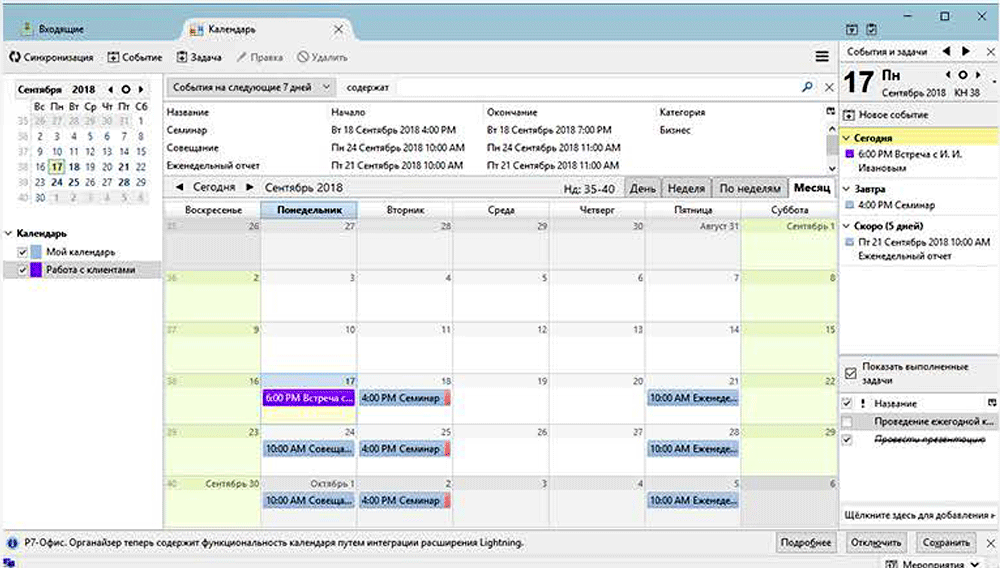This screenshot has width=1000, height=568.
Task: Show next pane in События и задачи
Action: tap(966, 51)
